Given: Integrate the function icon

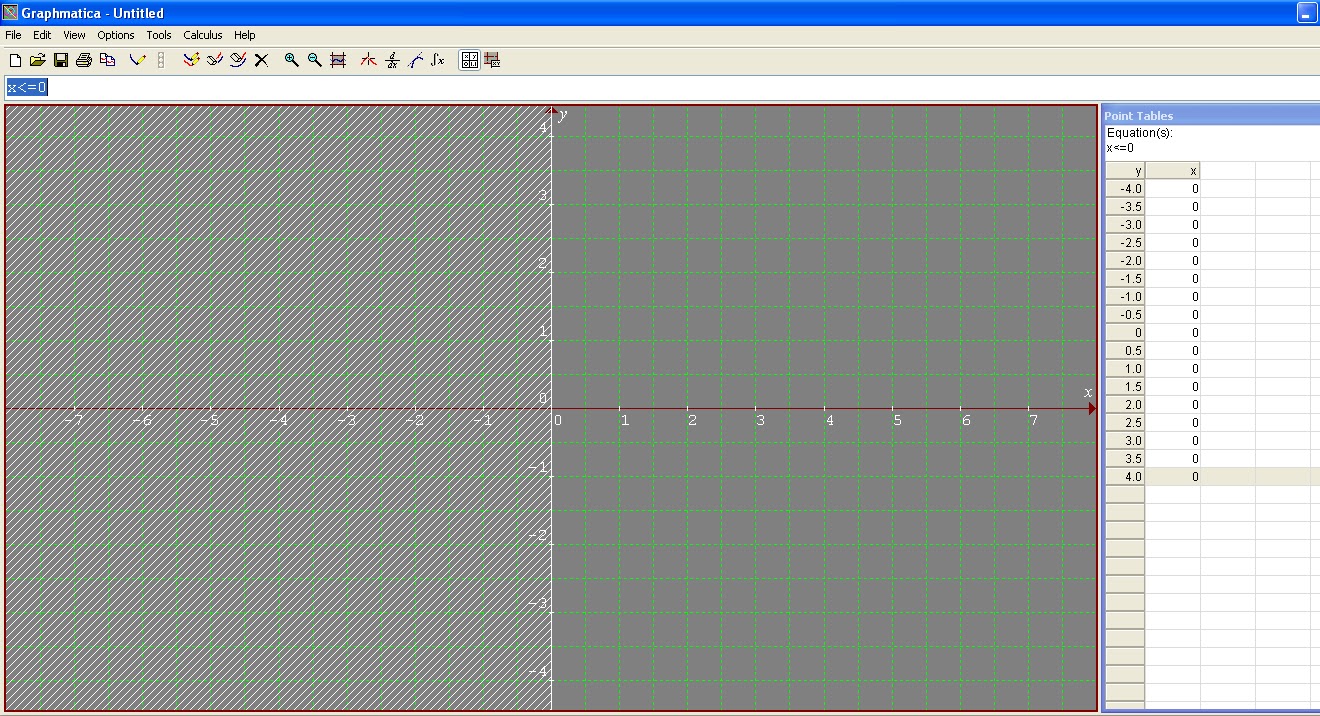Looking at the screenshot, I should pyautogui.click(x=438, y=60).
